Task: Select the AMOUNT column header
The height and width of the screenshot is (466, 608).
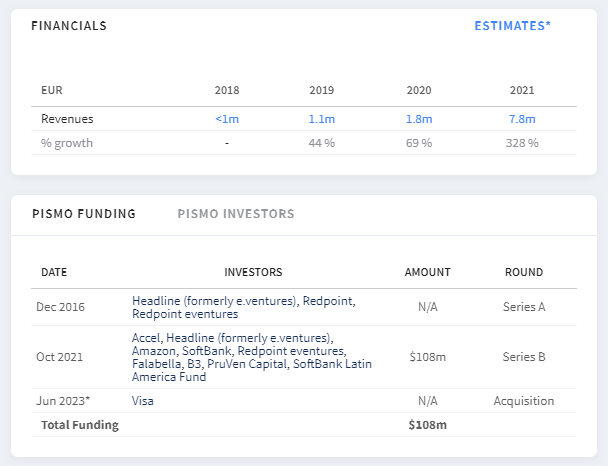Action: pyautogui.click(x=427, y=272)
